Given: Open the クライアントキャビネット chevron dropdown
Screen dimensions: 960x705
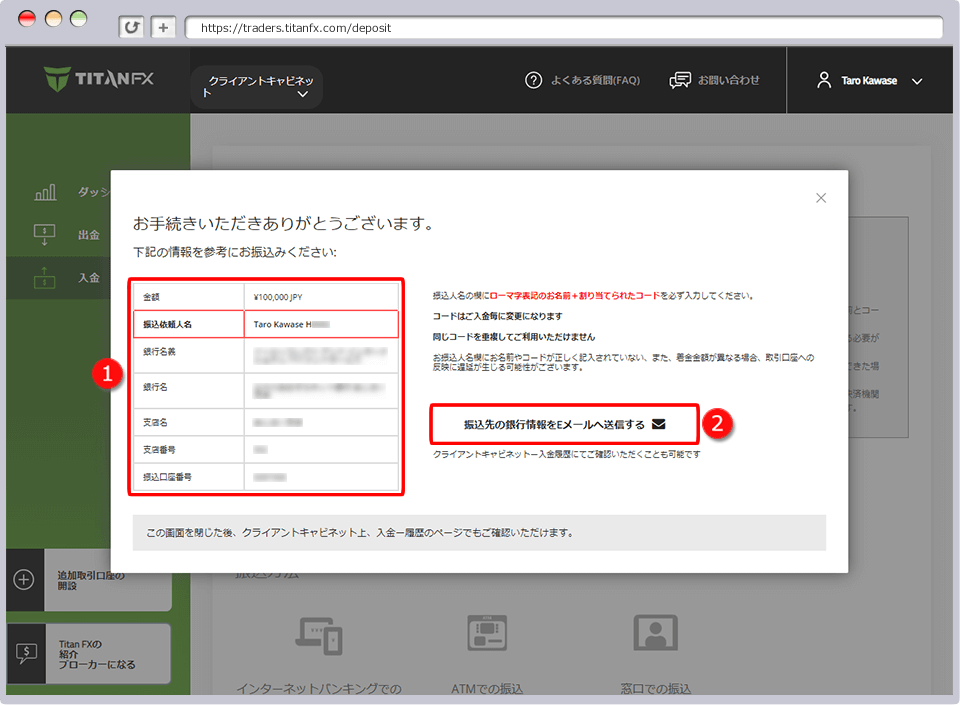Looking at the screenshot, I should [302, 93].
